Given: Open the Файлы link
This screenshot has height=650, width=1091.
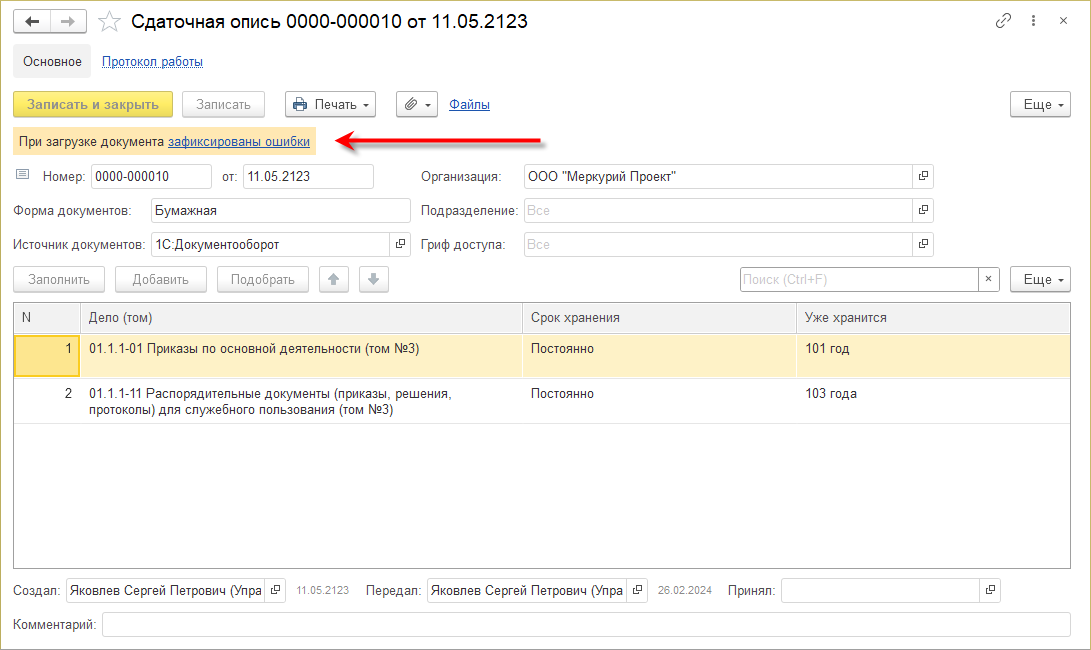Looking at the screenshot, I should click(469, 104).
